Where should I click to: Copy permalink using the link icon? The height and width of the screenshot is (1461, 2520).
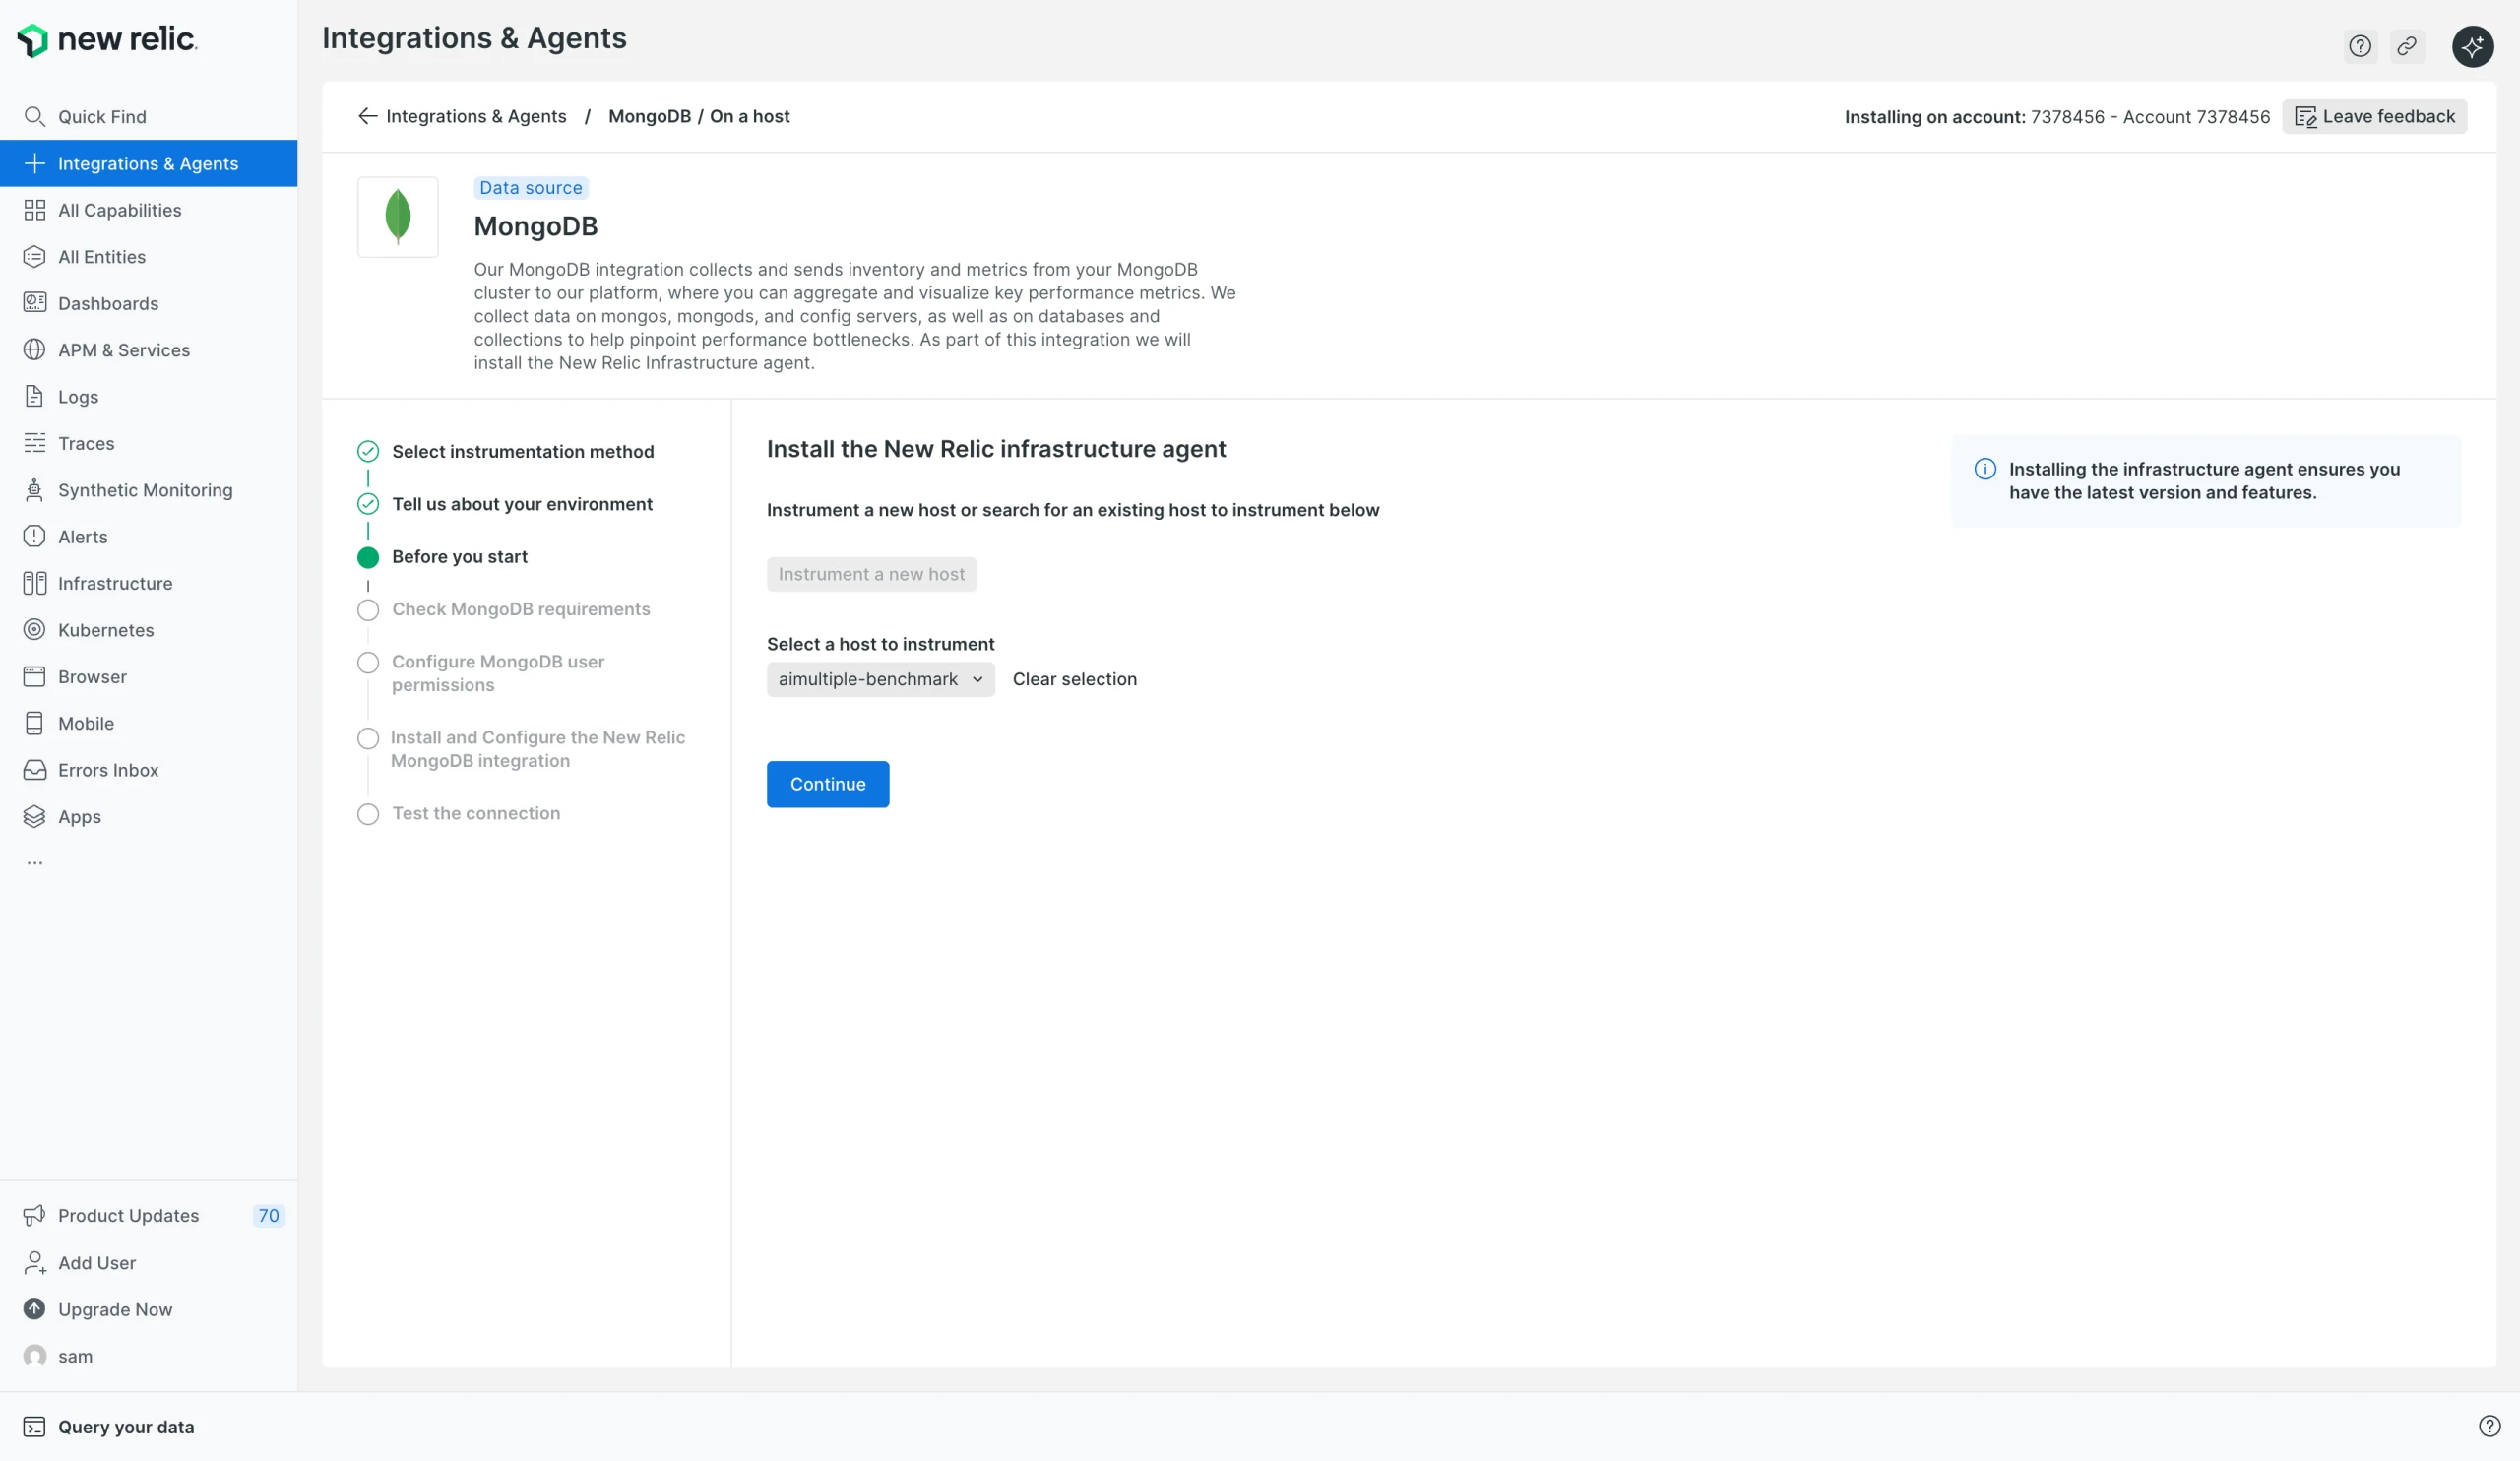(2407, 46)
